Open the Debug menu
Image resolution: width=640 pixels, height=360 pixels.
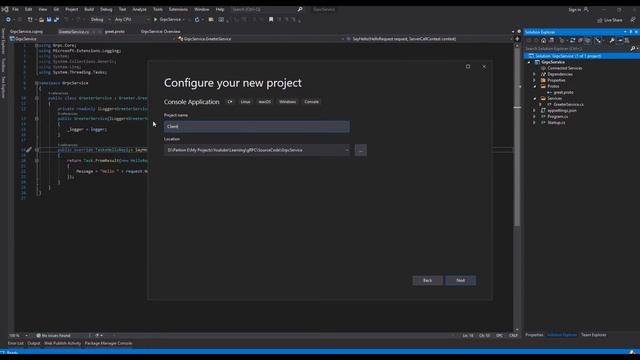106,9
